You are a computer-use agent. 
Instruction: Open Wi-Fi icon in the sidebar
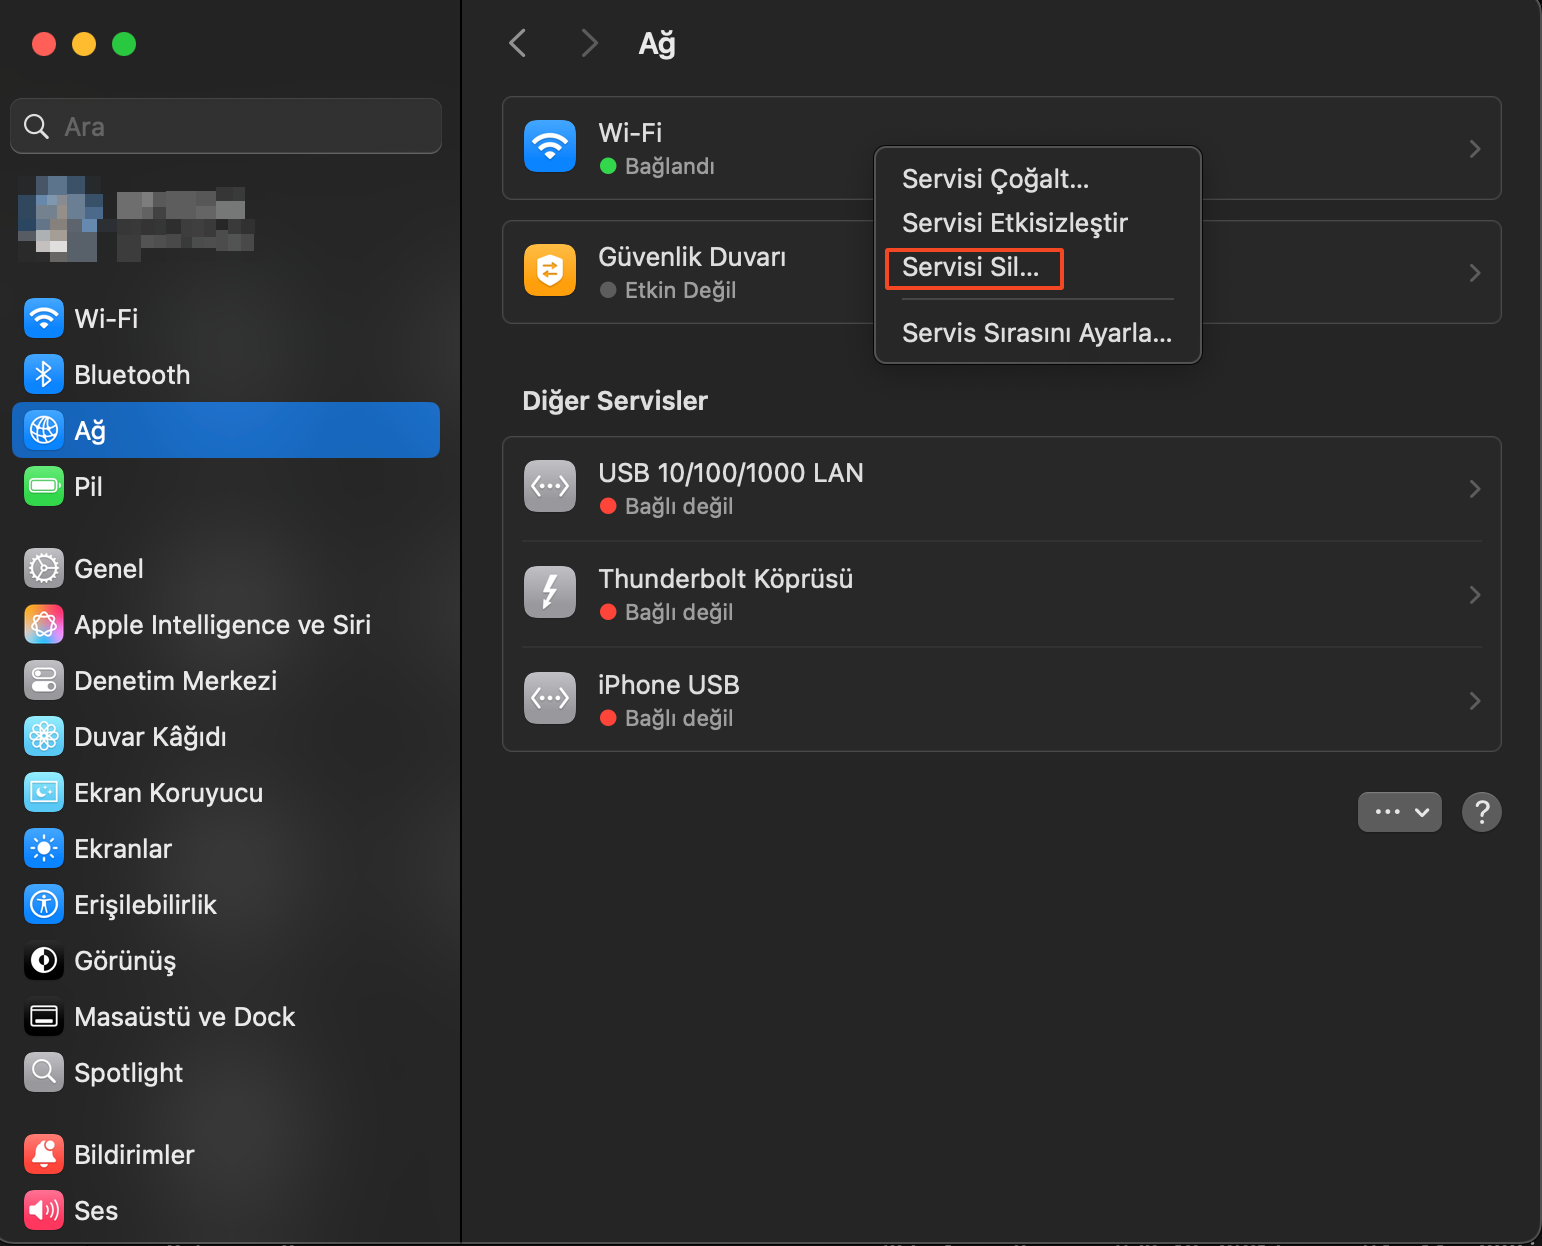coord(44,319)
